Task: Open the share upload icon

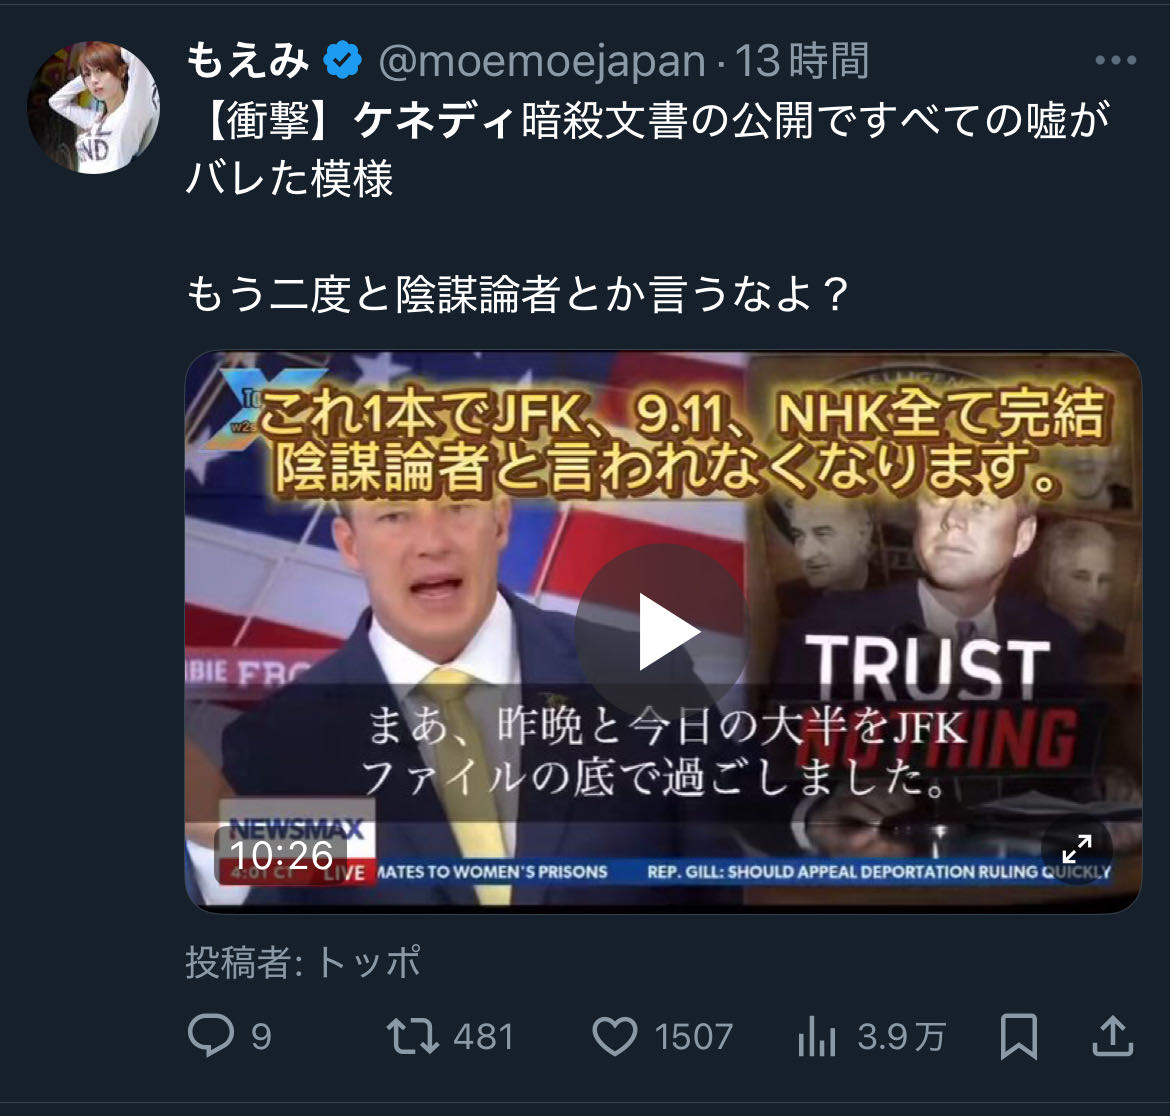Action: (x=1113, y=1035)
